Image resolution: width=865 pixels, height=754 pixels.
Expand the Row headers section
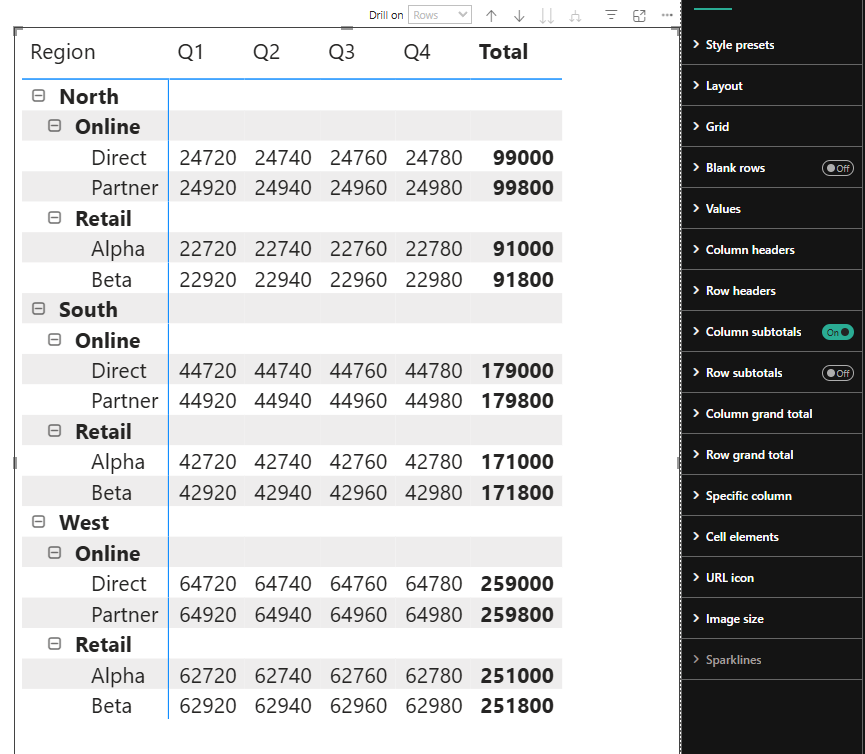click(772, 291)
